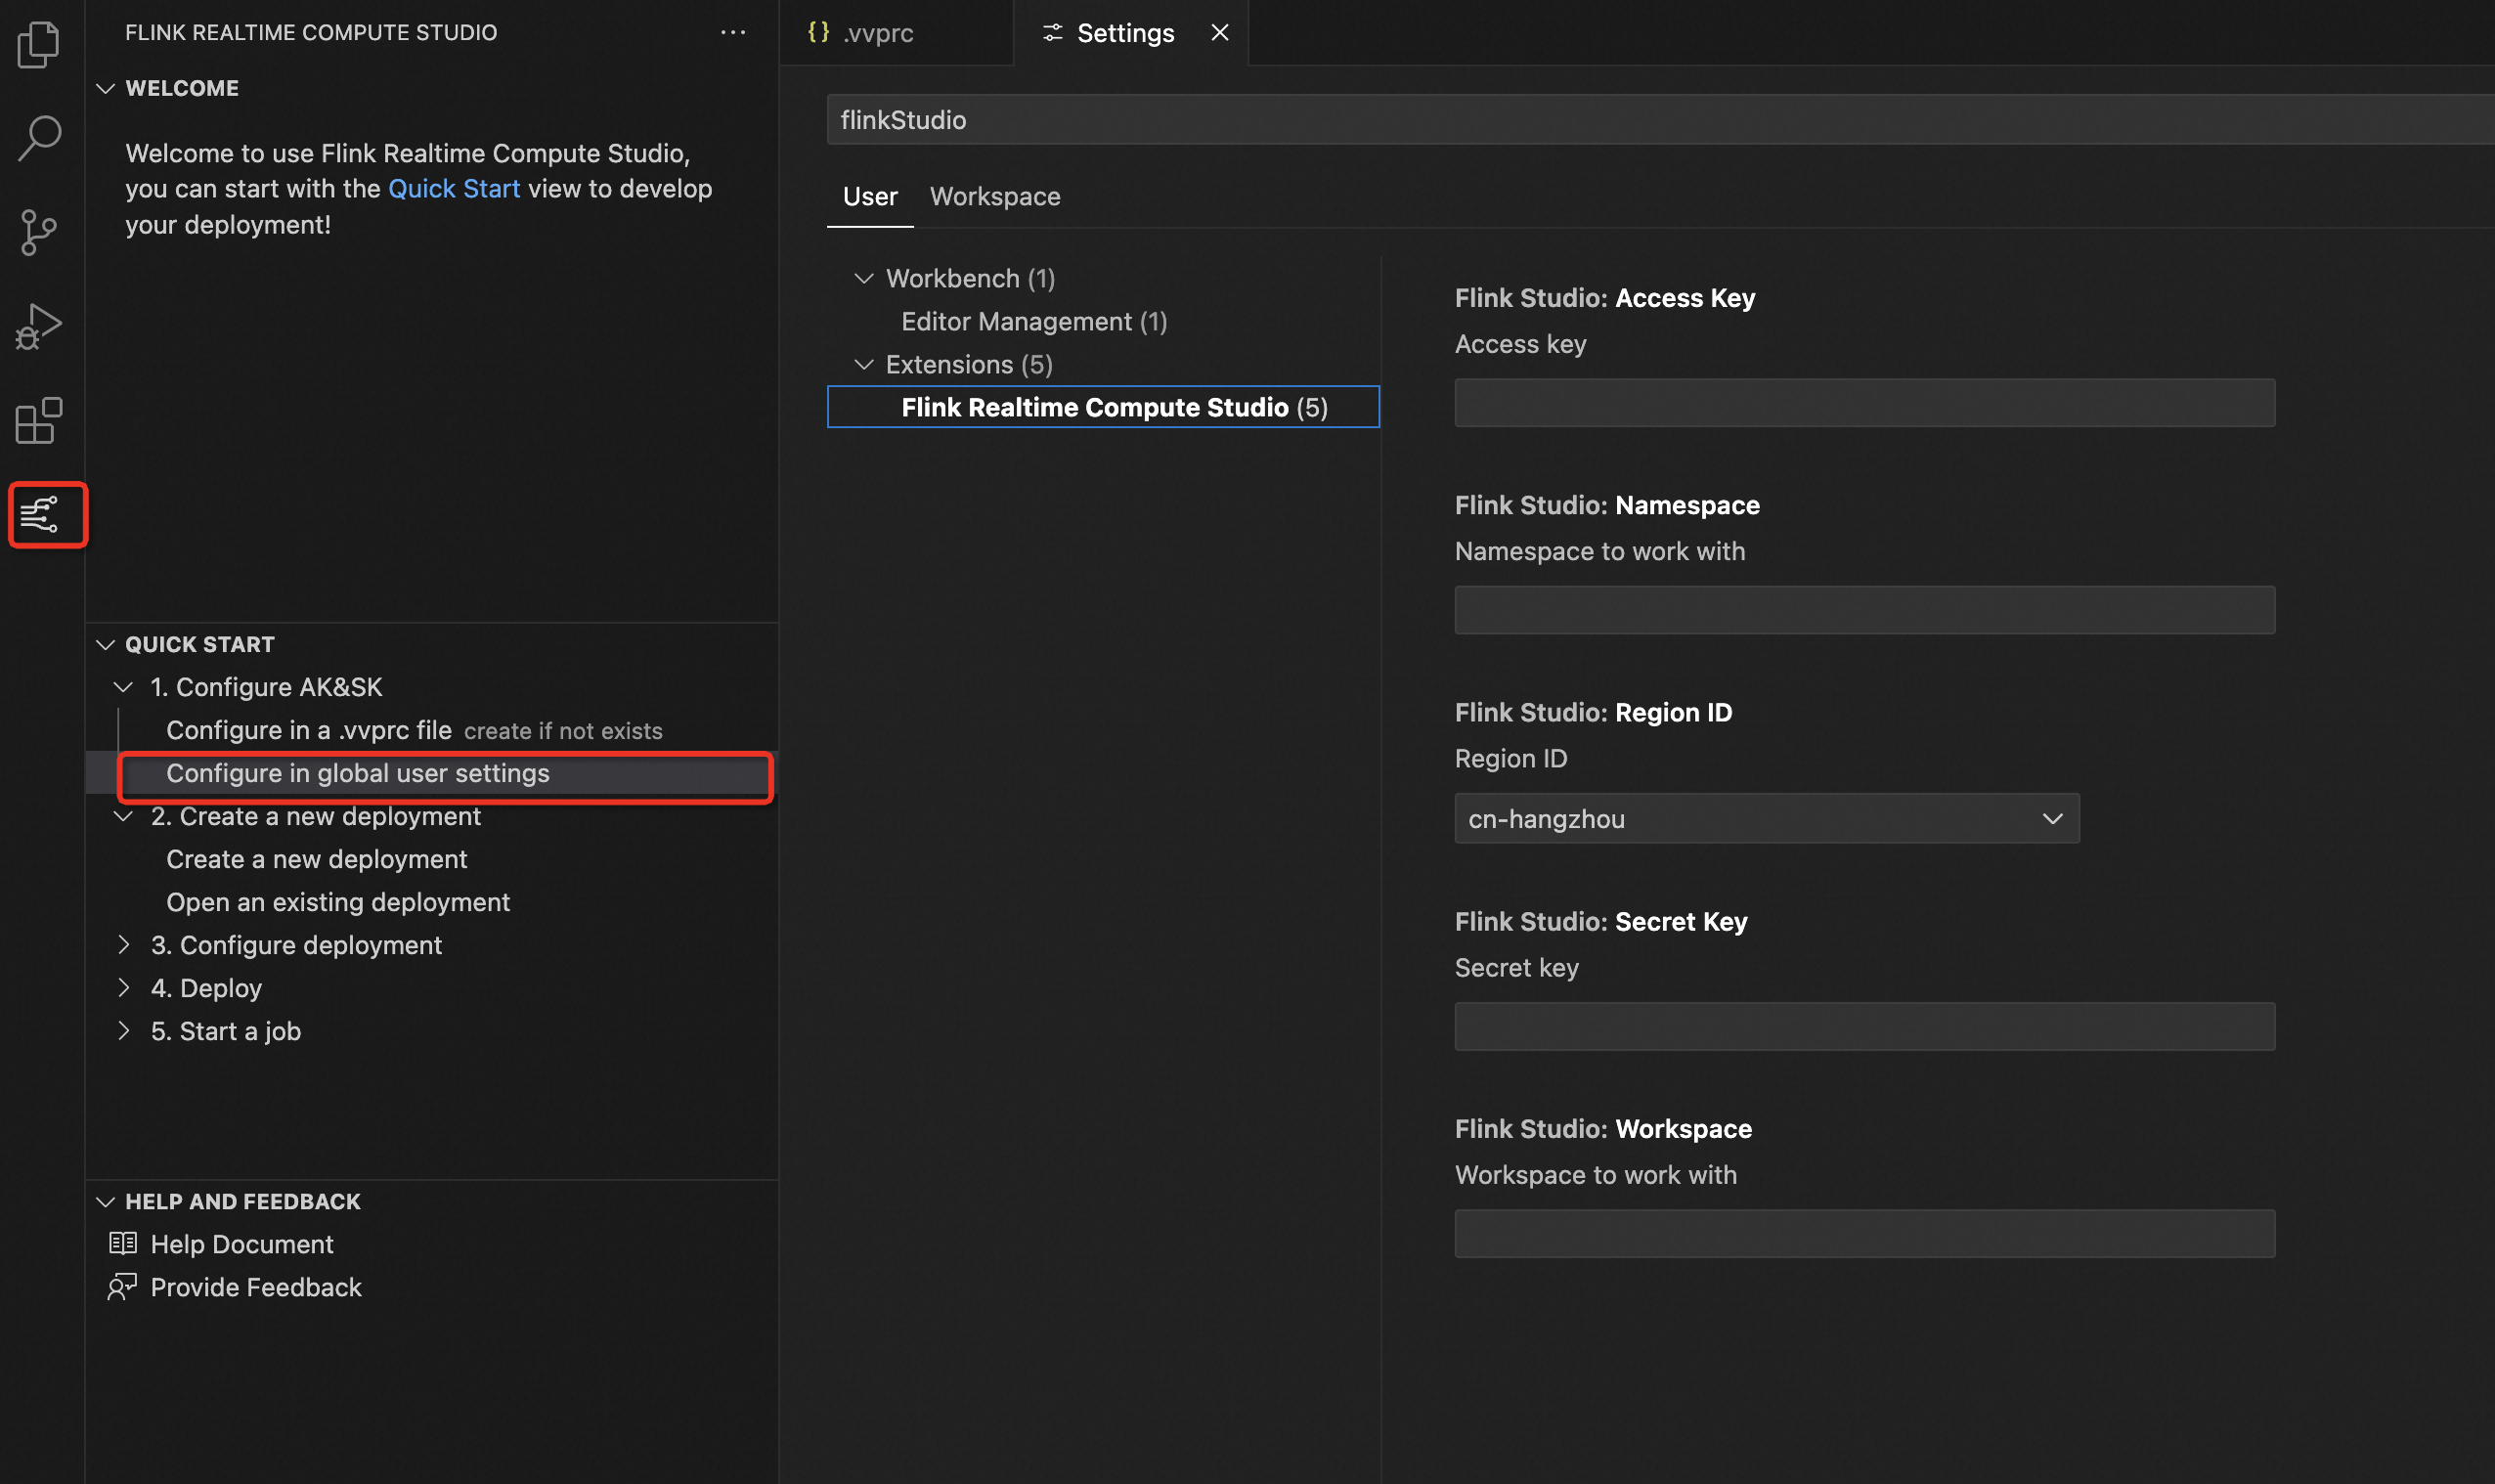
Task: Click the Provide Feedback person icon
Action: (122, 1286)
